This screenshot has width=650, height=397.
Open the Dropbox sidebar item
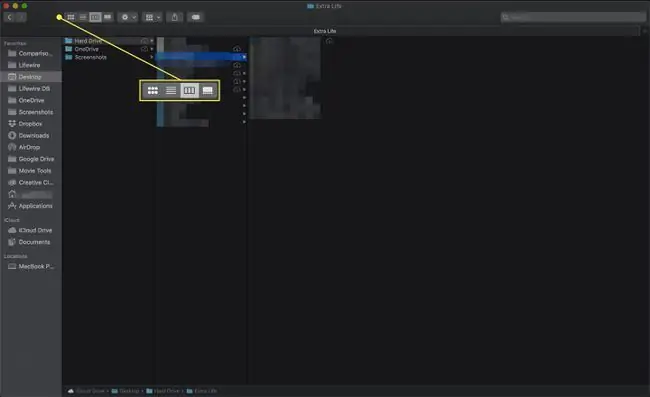coord(31,123)
